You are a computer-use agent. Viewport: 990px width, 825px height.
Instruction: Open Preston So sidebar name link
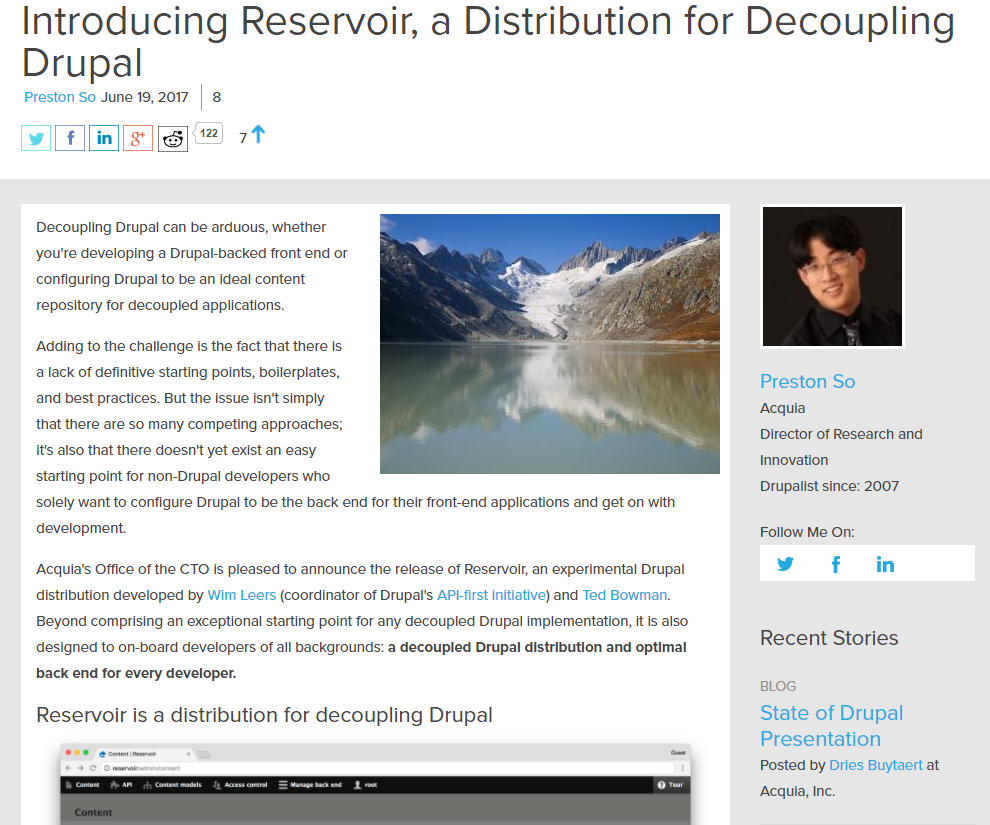pos(808,381)
